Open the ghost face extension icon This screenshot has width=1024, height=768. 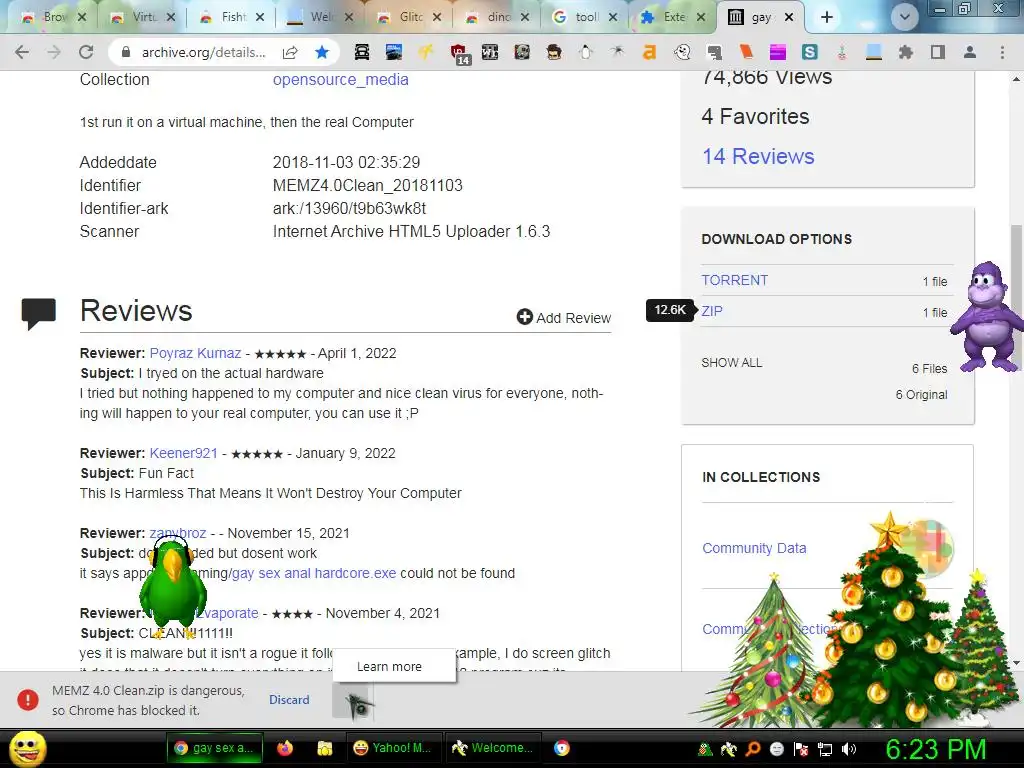click(x=682, y=52)
